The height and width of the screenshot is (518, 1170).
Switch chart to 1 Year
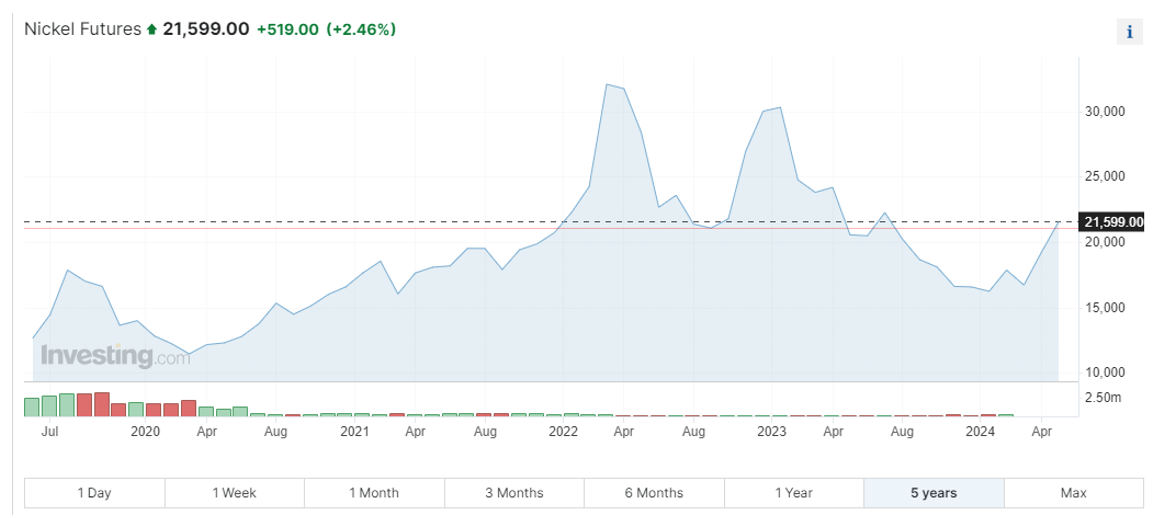click(794, 492)
